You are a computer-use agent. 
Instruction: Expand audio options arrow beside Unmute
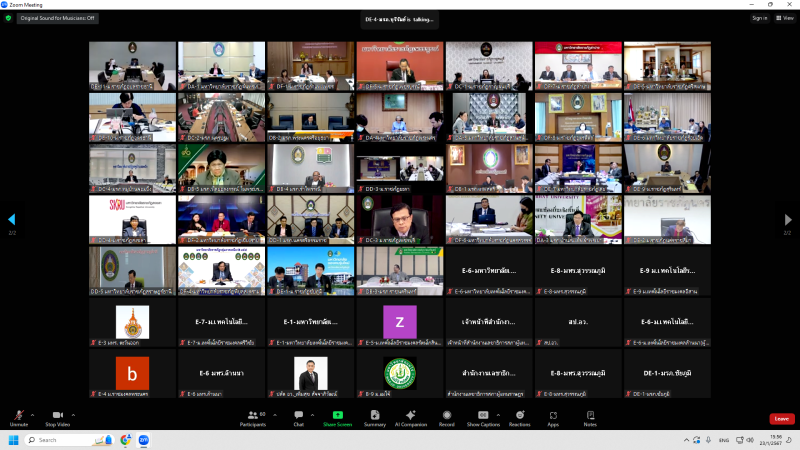32,414
